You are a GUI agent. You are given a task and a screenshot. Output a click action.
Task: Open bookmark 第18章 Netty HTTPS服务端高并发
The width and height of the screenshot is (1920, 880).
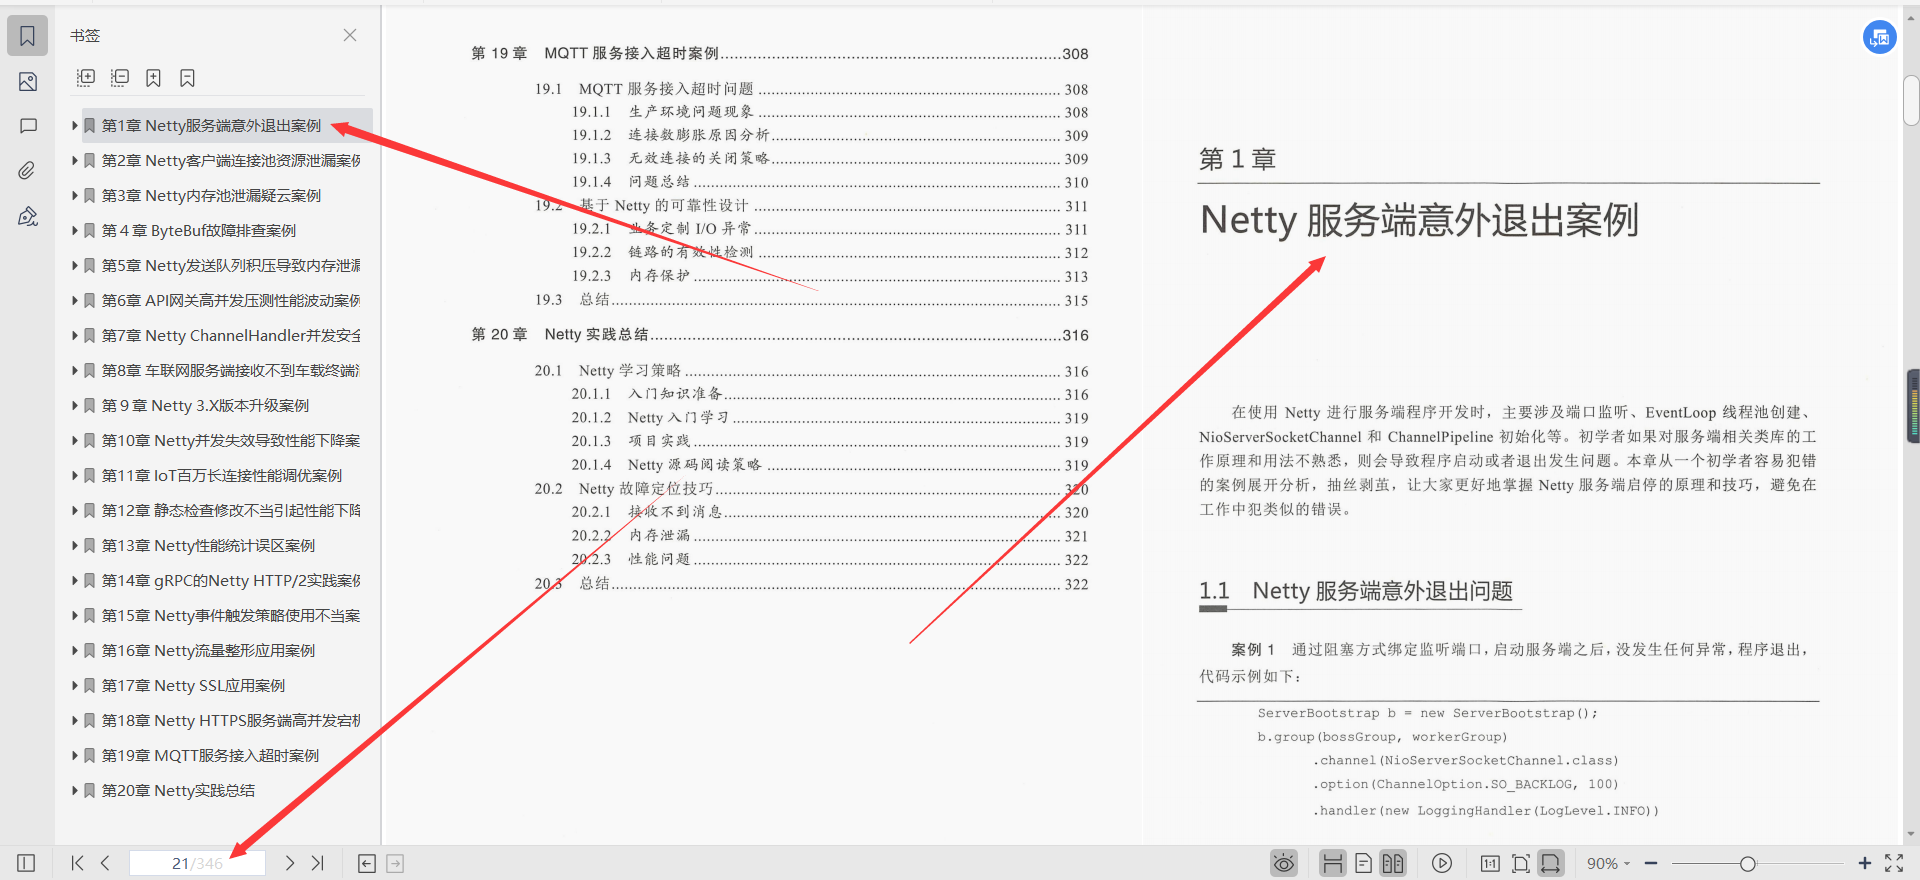tap(231, 721)
